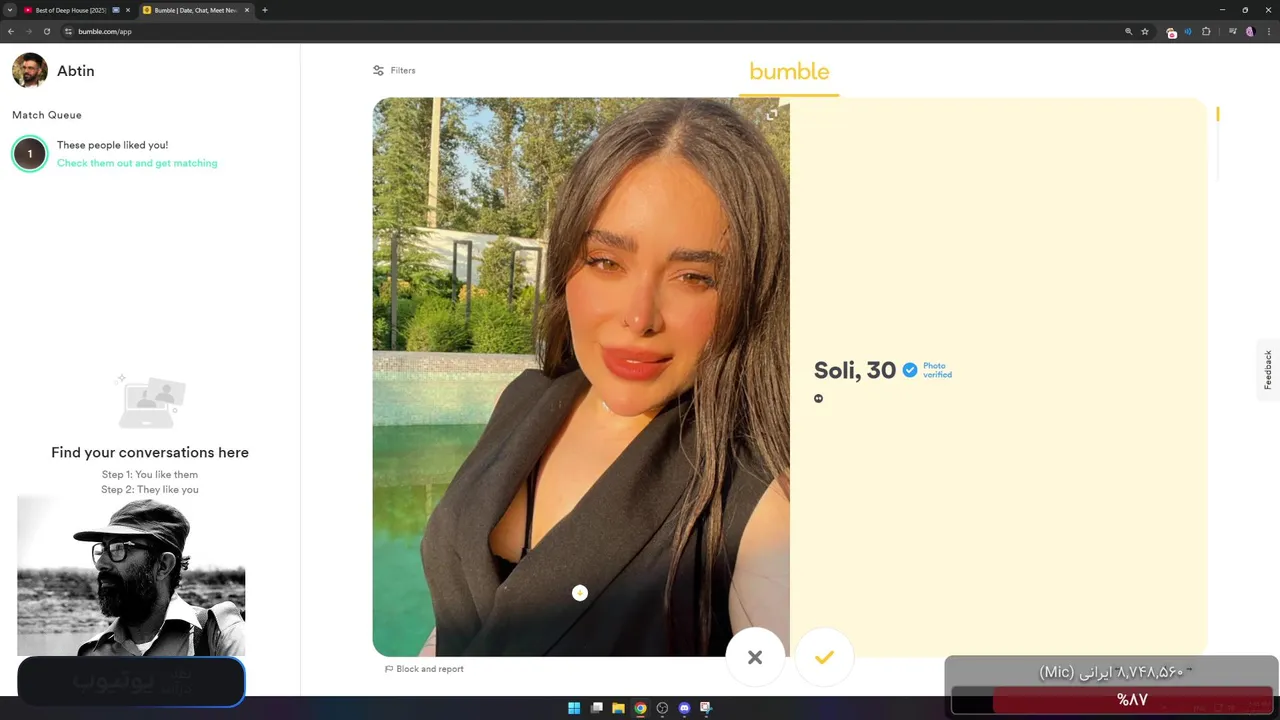The height and width of the screenshot is (720, 1280).
Task: Click the Find your conversations here heading
Action: point(150,453)
